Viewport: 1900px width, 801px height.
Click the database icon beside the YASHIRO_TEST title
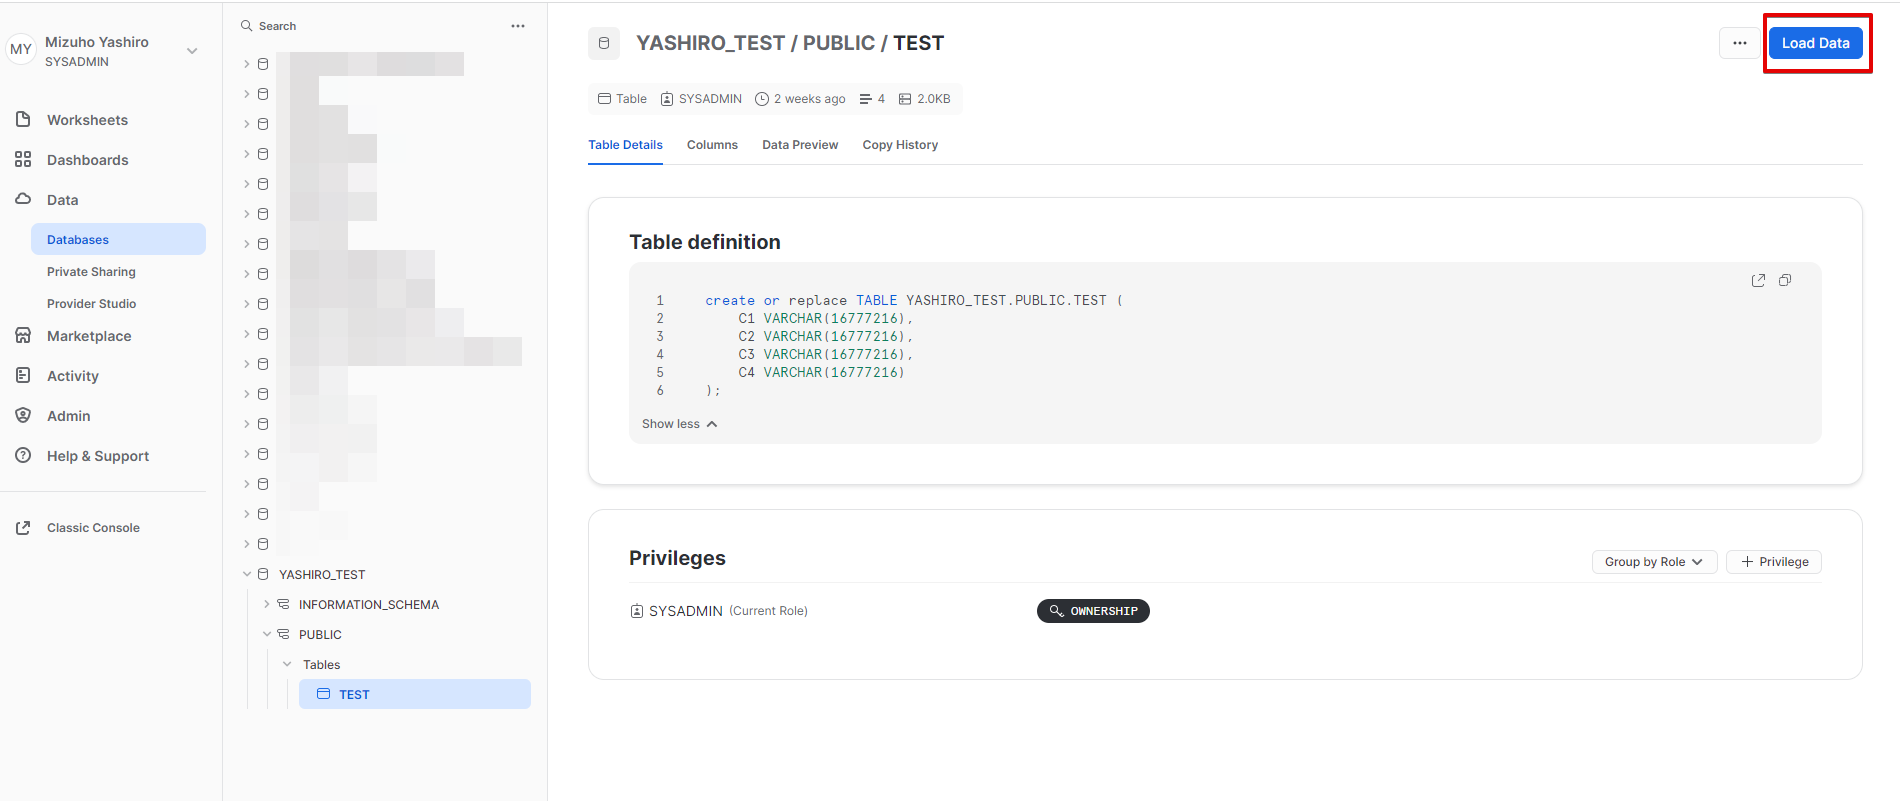click(x=604, y=43)
